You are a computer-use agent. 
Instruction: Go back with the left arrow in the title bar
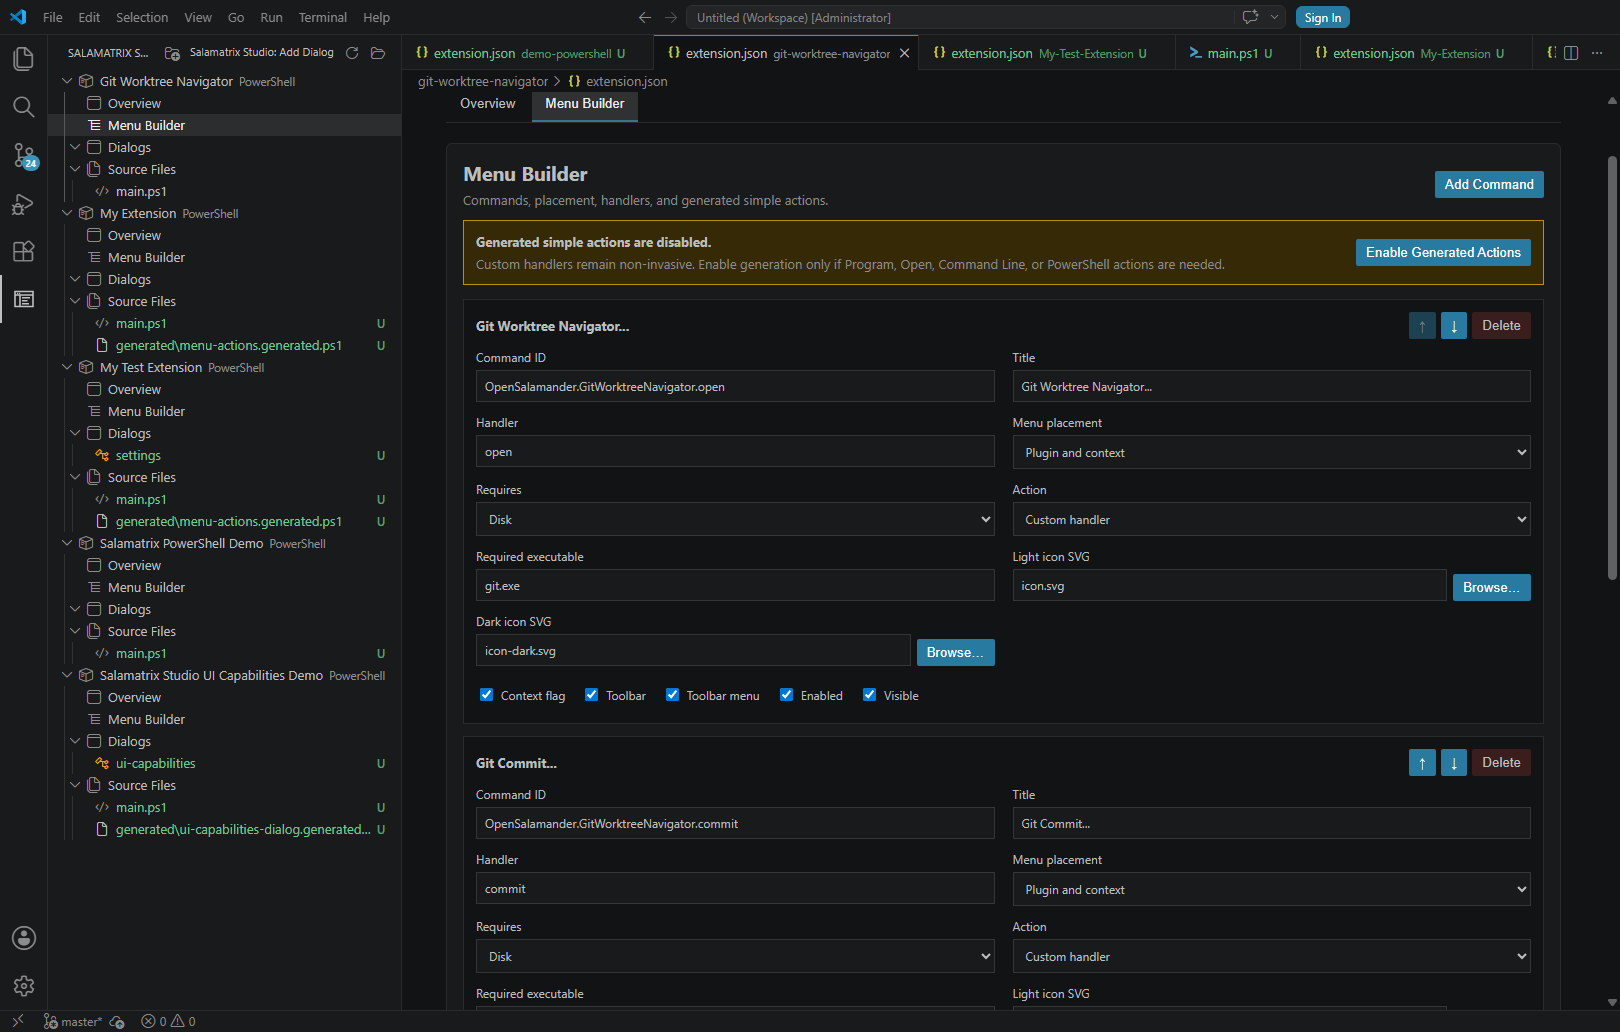tap(645, 17)
